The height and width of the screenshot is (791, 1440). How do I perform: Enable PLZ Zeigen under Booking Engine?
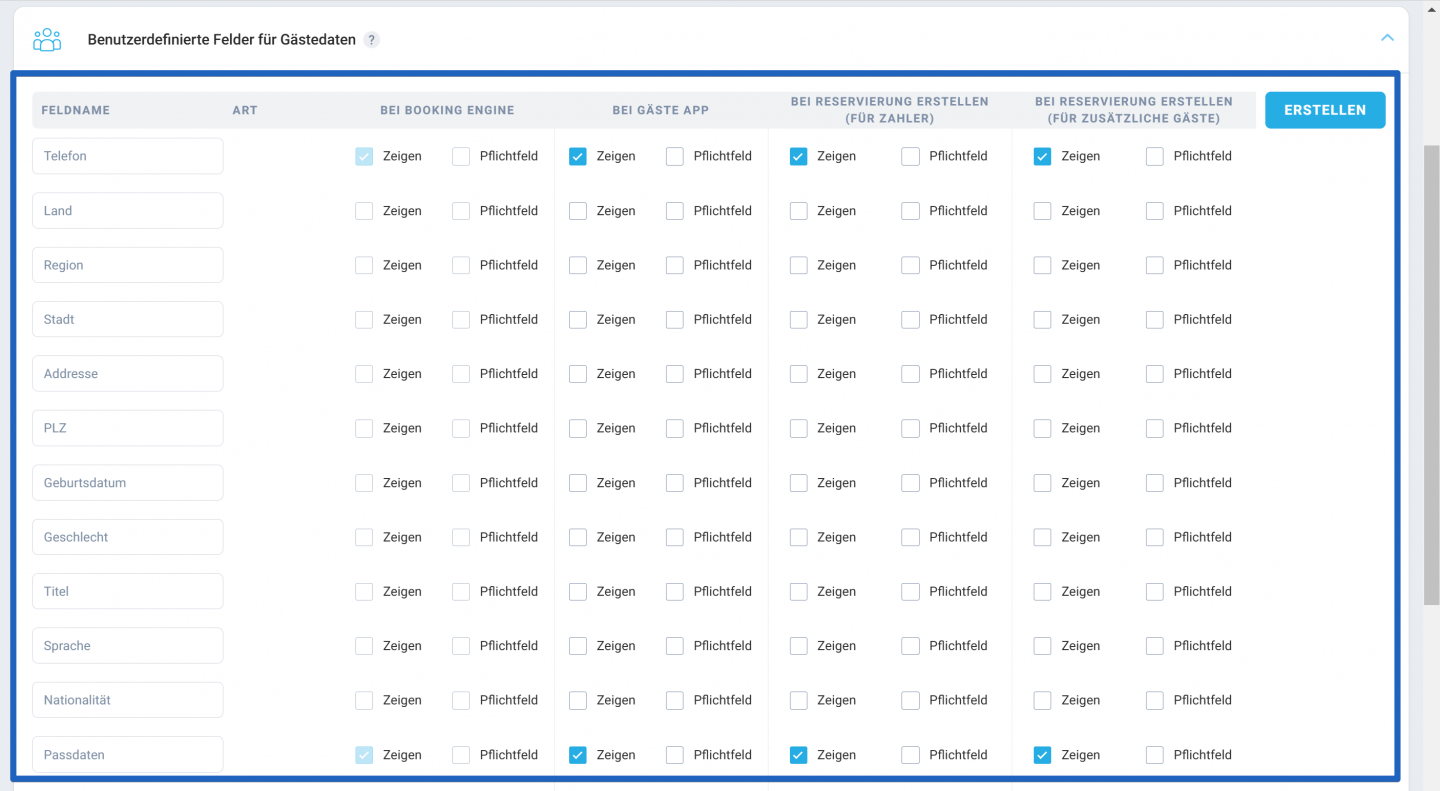[364, 428]
